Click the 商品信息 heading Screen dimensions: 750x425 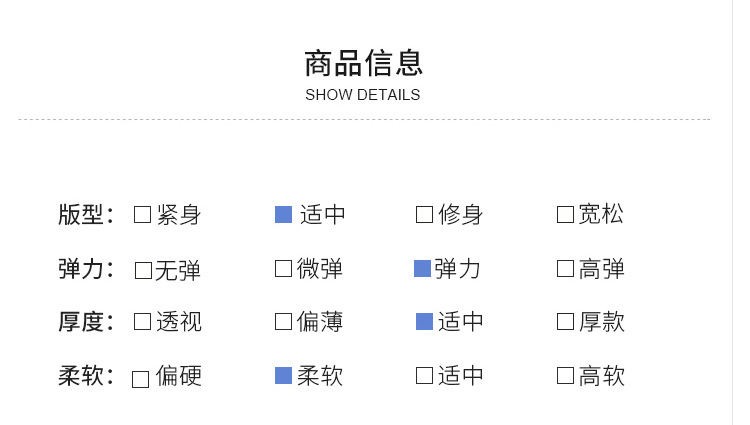[x=363, y=62]
